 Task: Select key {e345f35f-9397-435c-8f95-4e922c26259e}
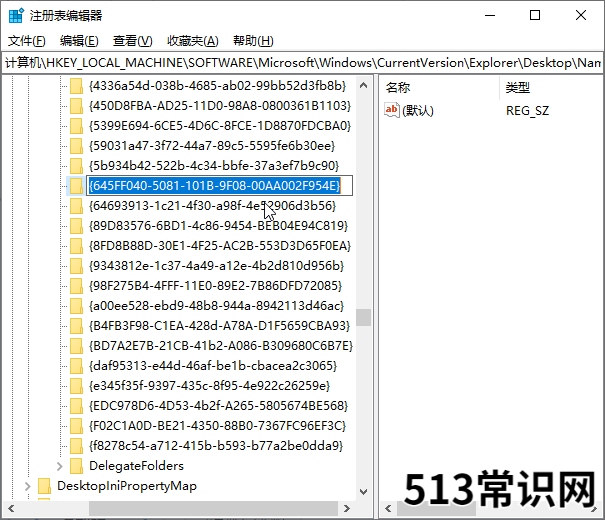pyautogui.click(x=210, y=386)
